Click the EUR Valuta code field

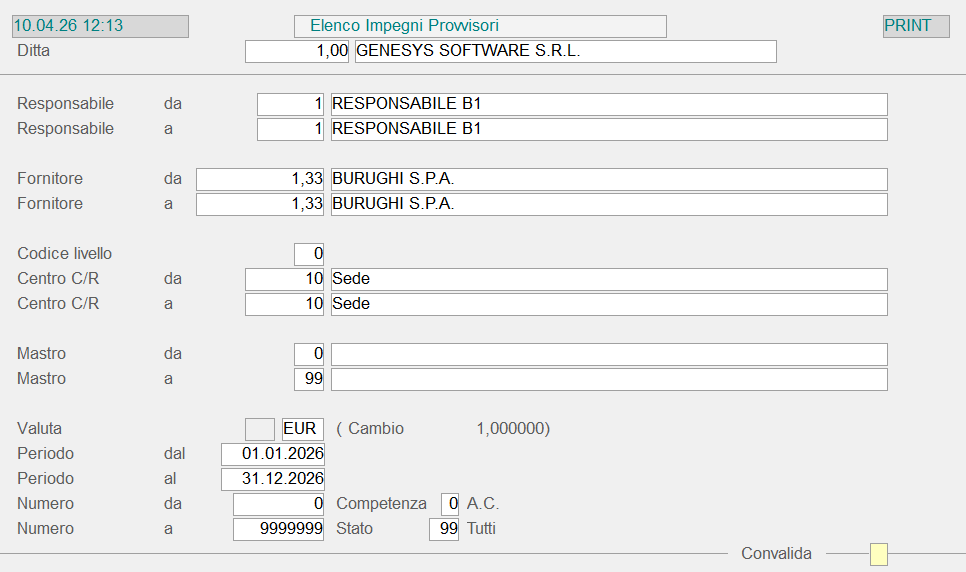click(x=303, y=429)
